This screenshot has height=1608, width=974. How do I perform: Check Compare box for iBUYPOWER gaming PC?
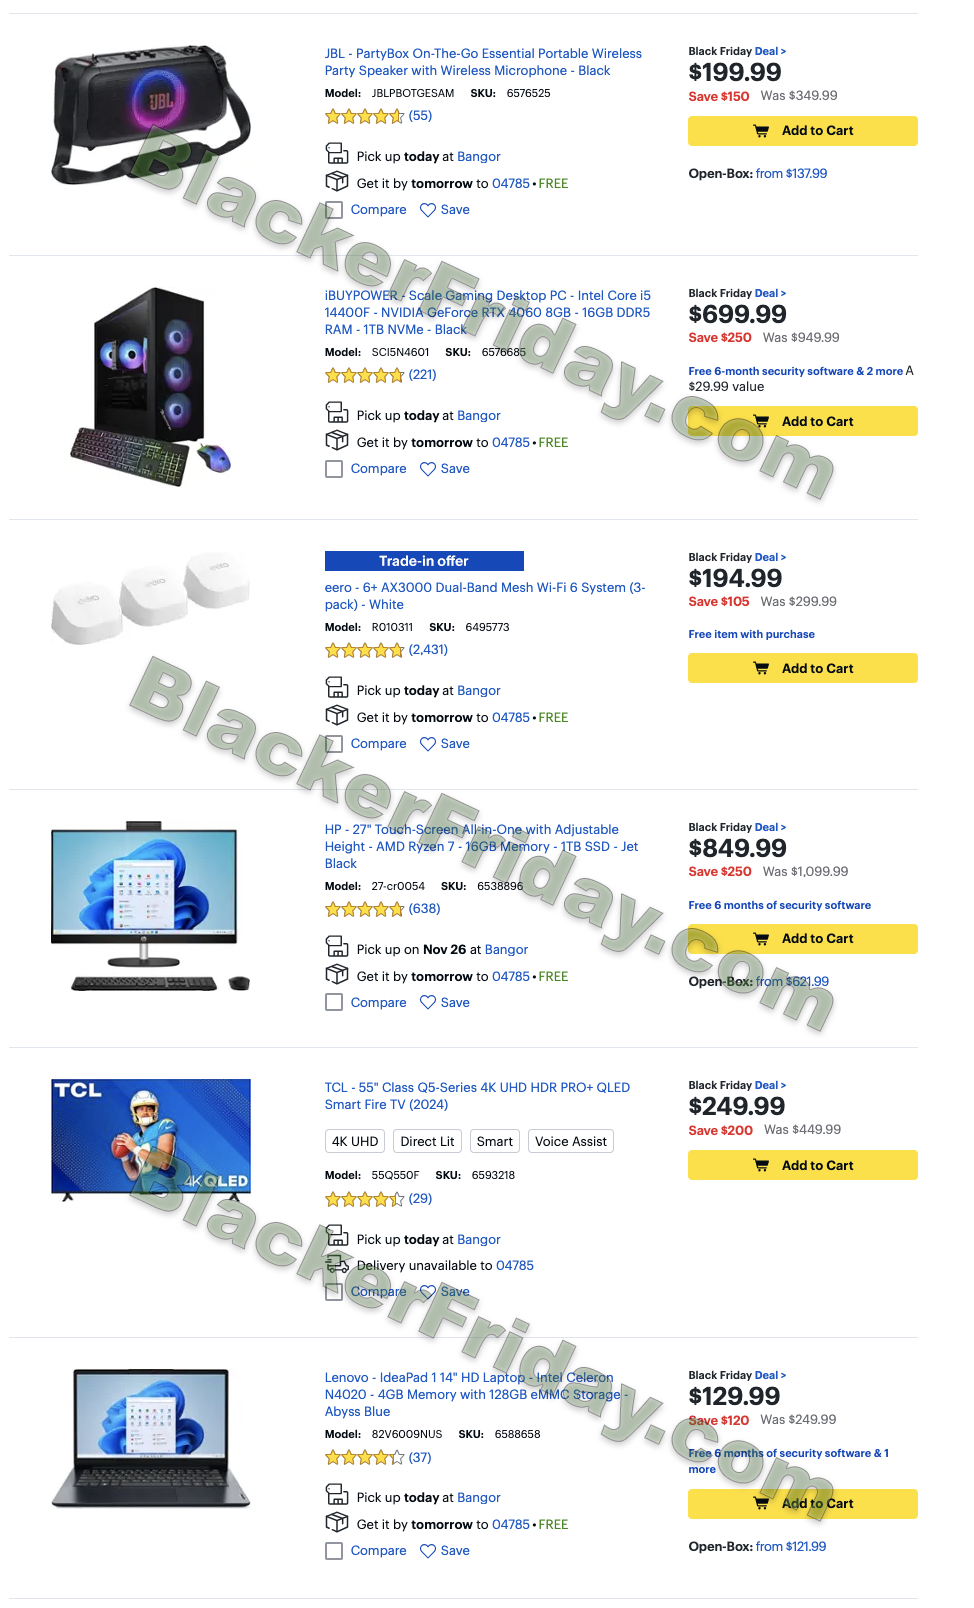[334, 469]
